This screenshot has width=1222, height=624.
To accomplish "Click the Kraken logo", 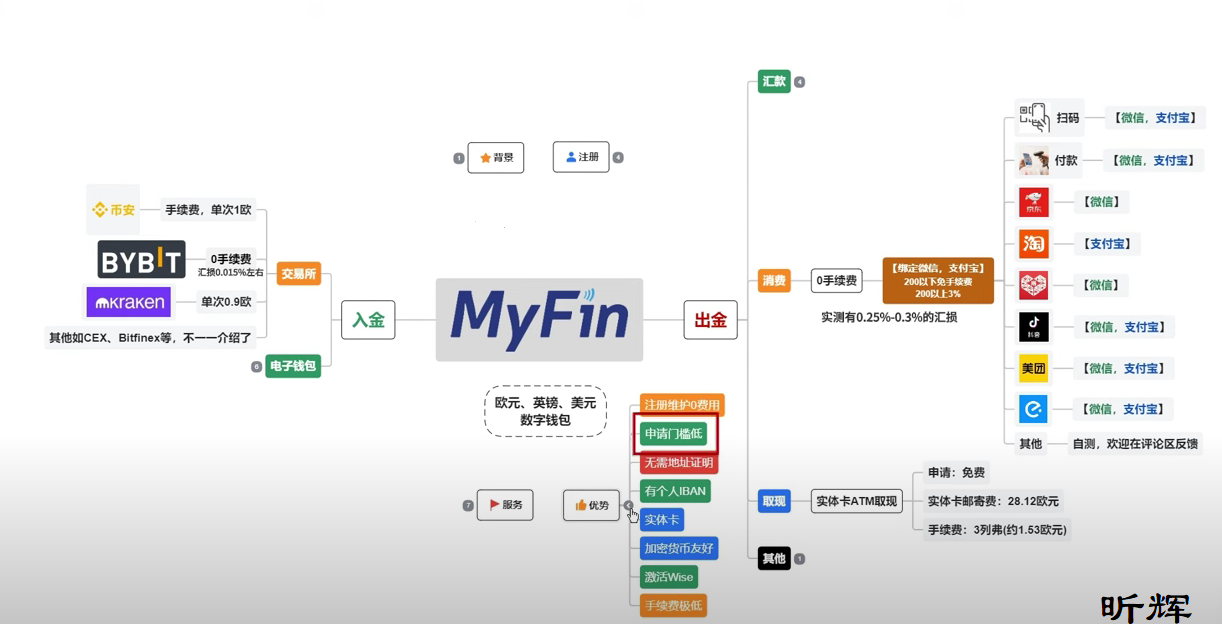I will coord(129,301).
